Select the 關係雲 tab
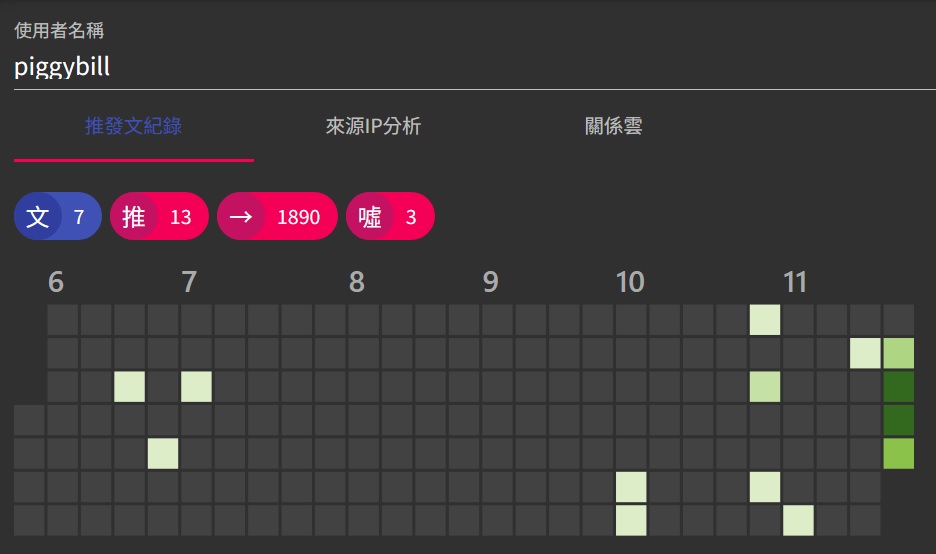Image resolution: width=936 pixels, height=554 pixels. click(613, 127)
